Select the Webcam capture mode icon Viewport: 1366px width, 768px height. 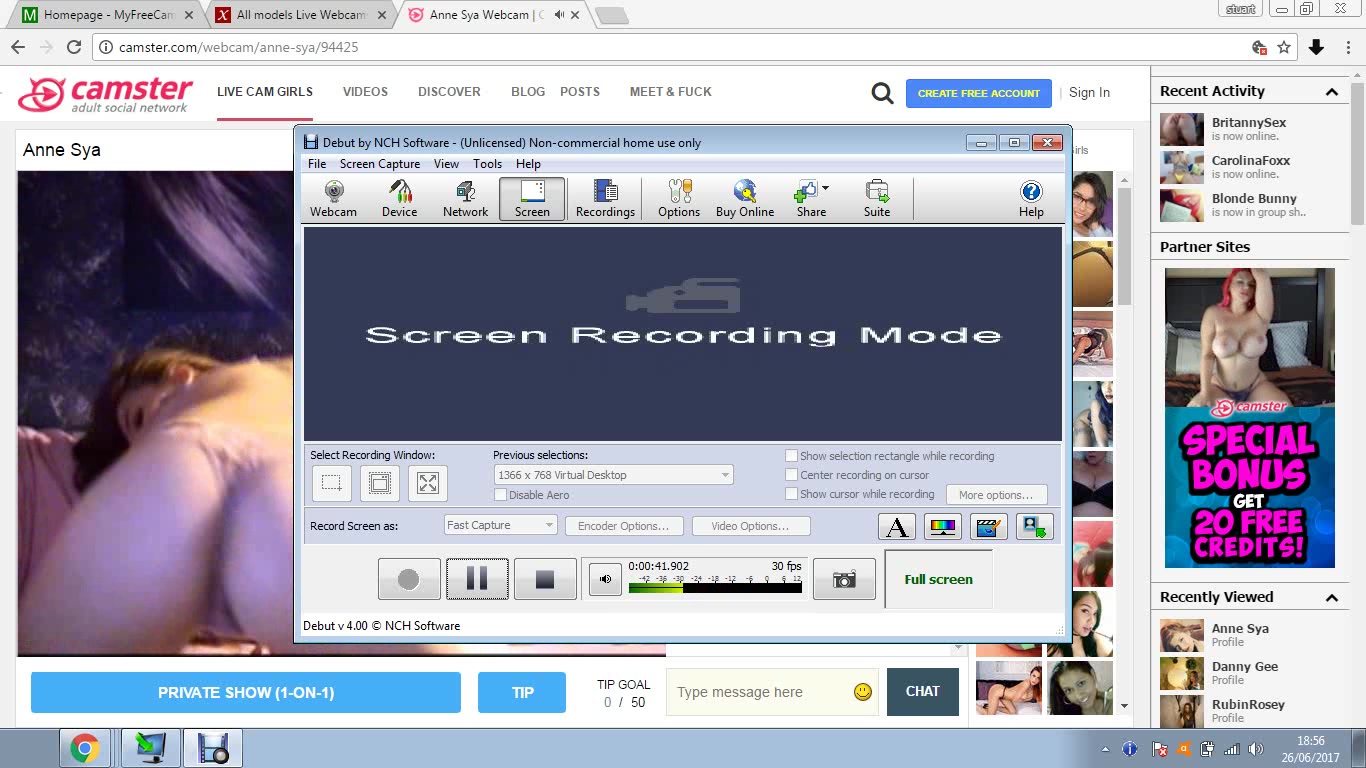333,198
